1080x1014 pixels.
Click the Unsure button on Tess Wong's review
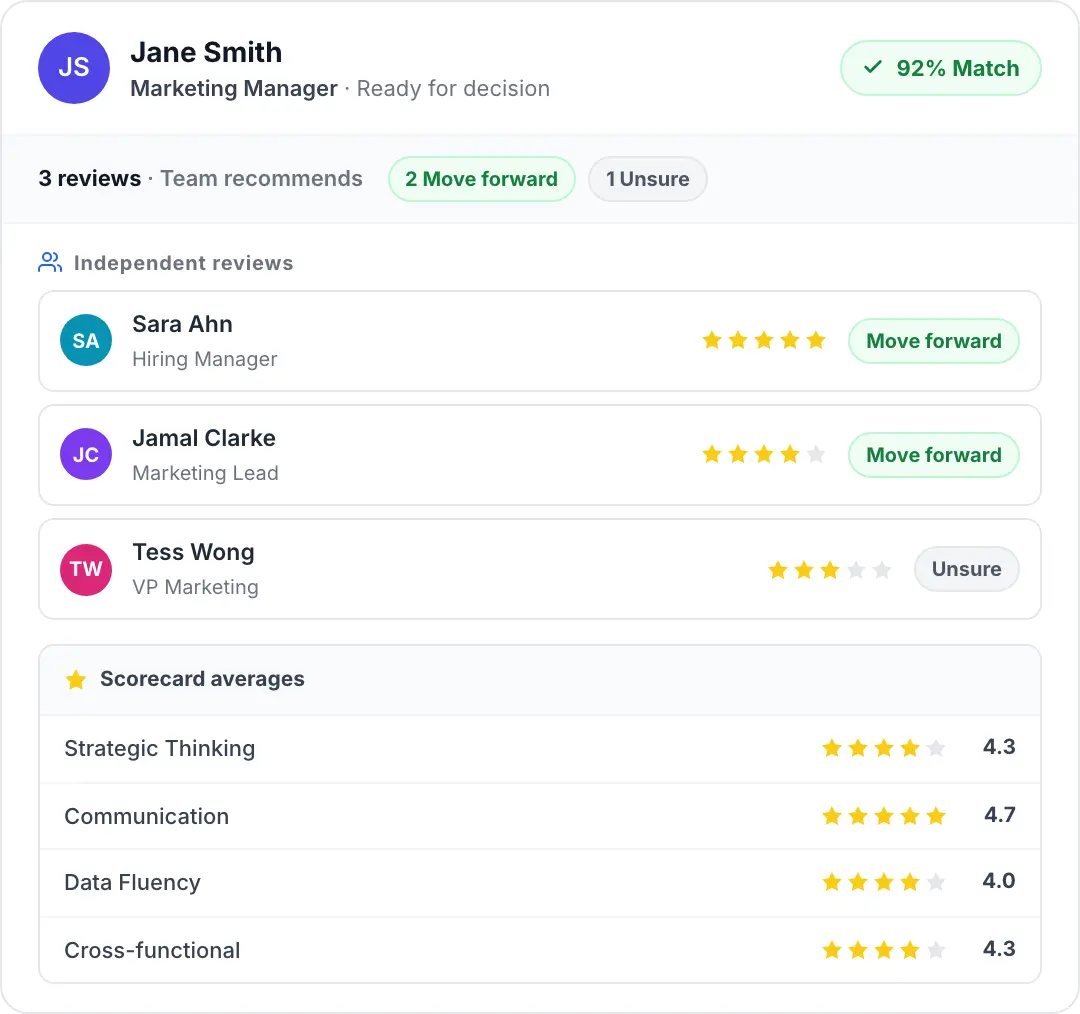click(x=966, y=569)
